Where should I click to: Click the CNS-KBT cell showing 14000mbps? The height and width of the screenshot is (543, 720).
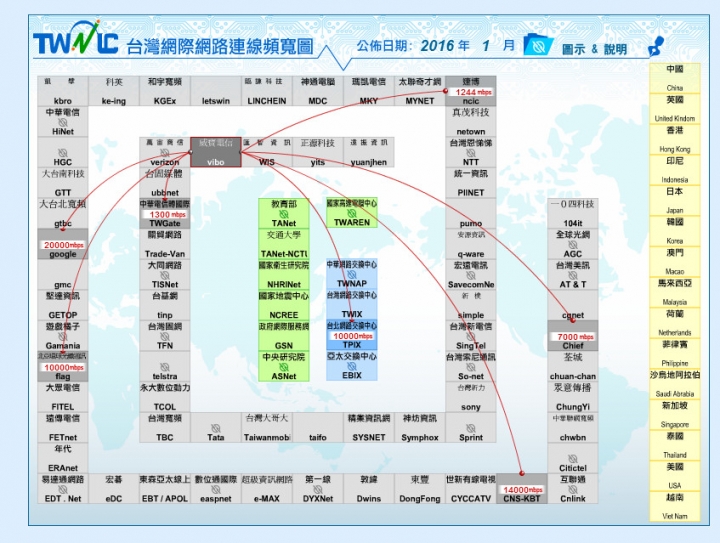tap(522, 489)
